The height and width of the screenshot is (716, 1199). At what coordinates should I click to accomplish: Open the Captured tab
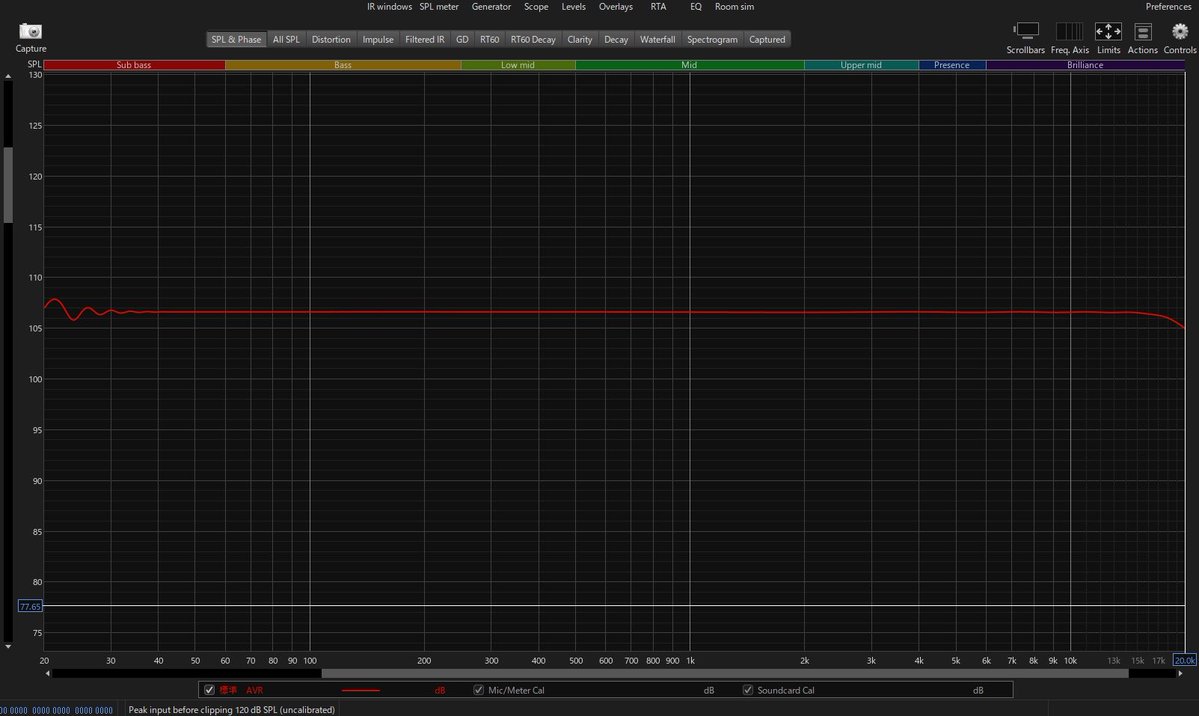click(x=767, y=39)
